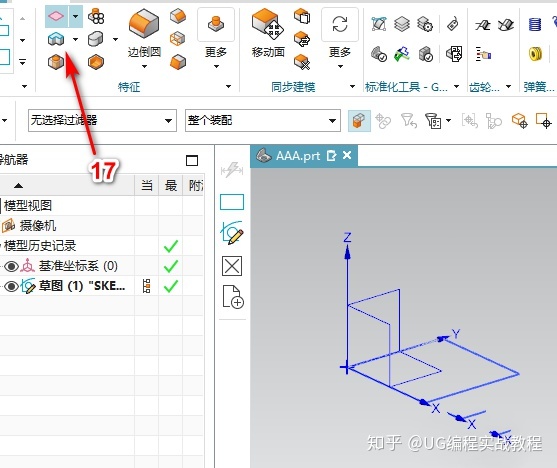Image resolution: width=557 pixels, height=468 pixels.
Task: Click the tag label icon
Action: pyautogui.click(x=453, y=24)
